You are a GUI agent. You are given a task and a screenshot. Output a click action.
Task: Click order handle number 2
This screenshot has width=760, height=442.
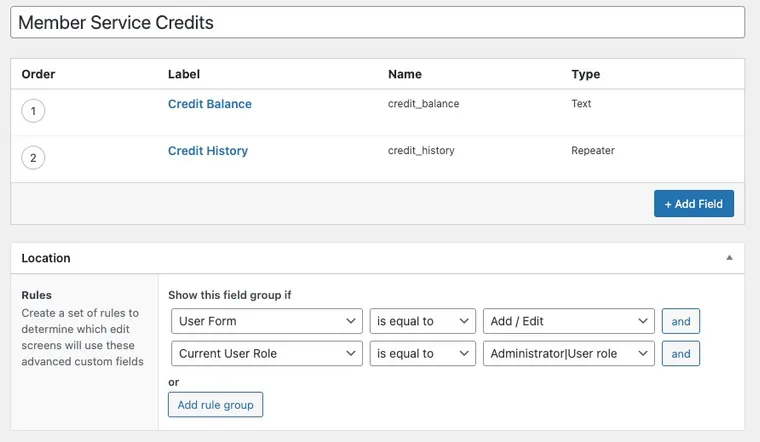coord(33,158)
